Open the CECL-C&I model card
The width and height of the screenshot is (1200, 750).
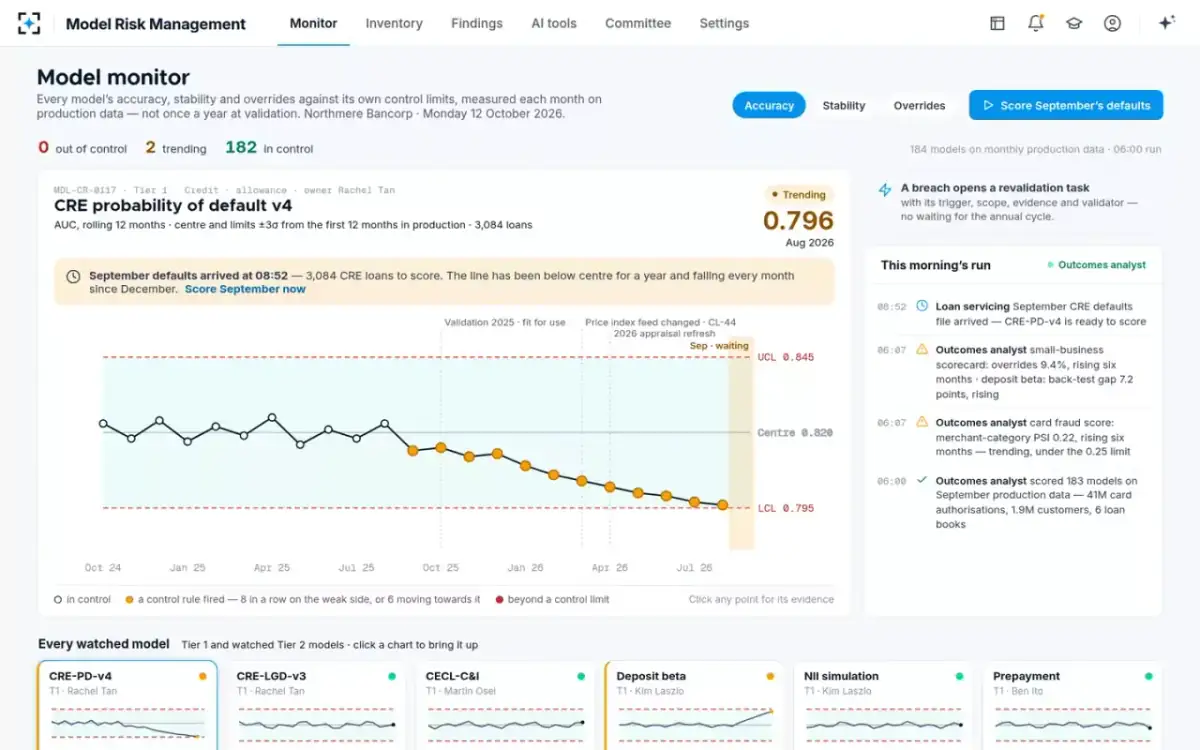coord(505,705)
